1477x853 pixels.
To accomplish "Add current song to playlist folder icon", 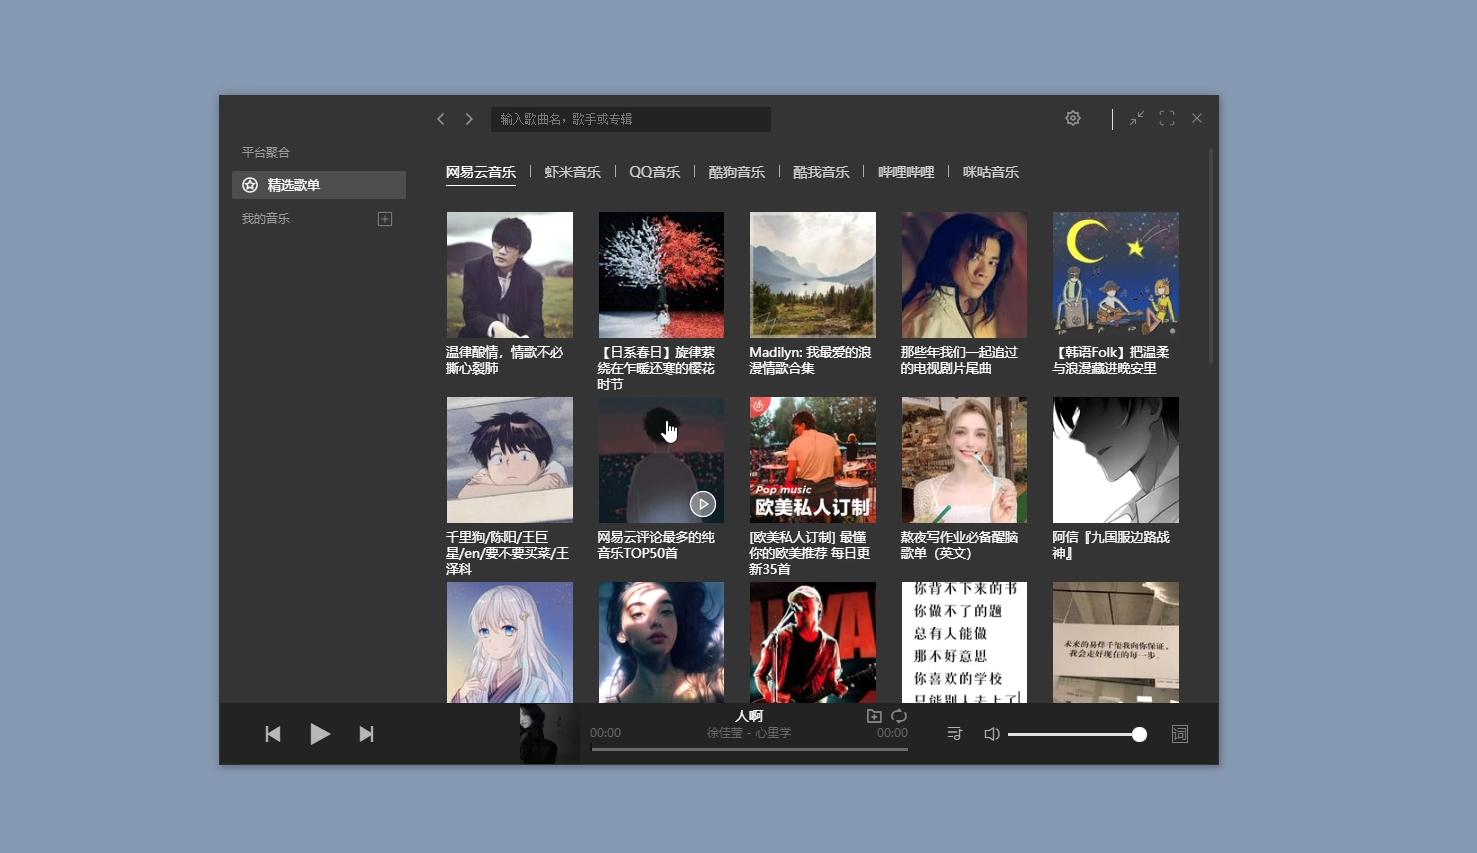I will (x=874, y=716).
